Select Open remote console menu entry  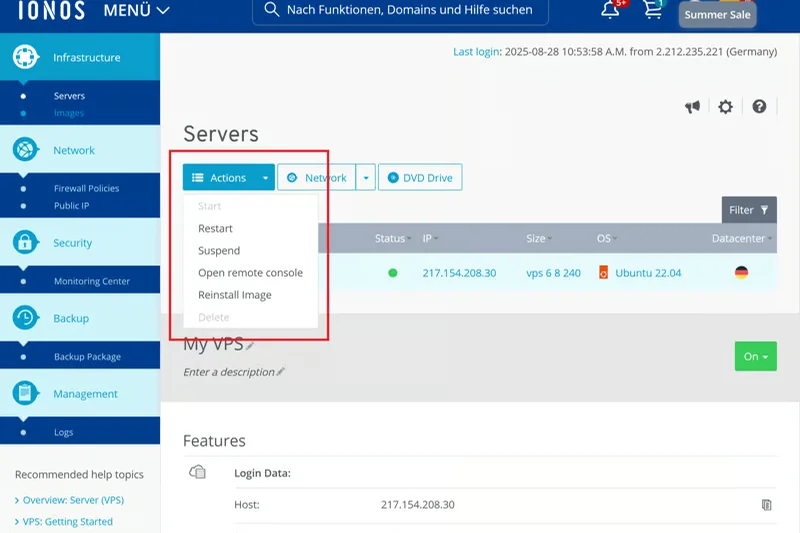tap(250, 273)
